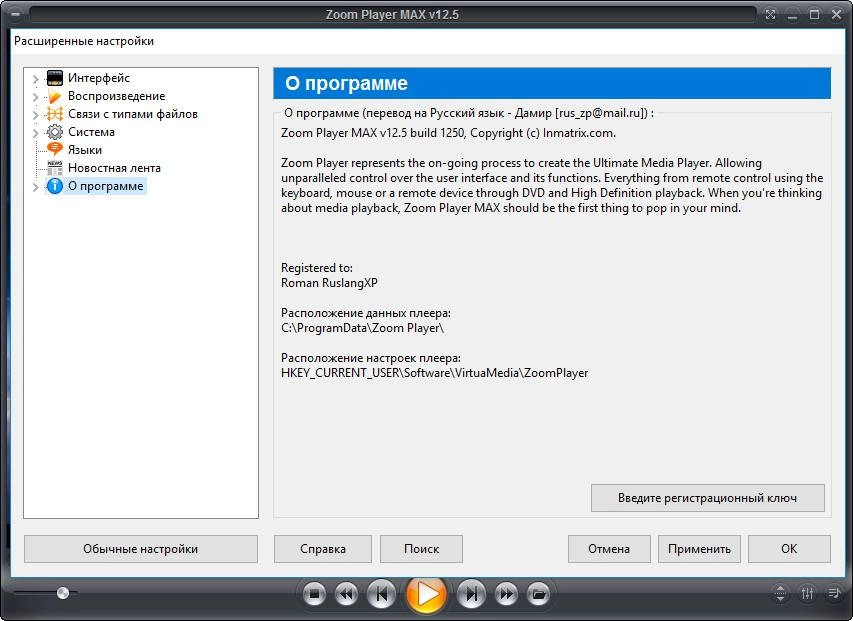Adjust the volume slider knob
The width and height of the screenshot is (853, 621).
(x=63, y=593)
